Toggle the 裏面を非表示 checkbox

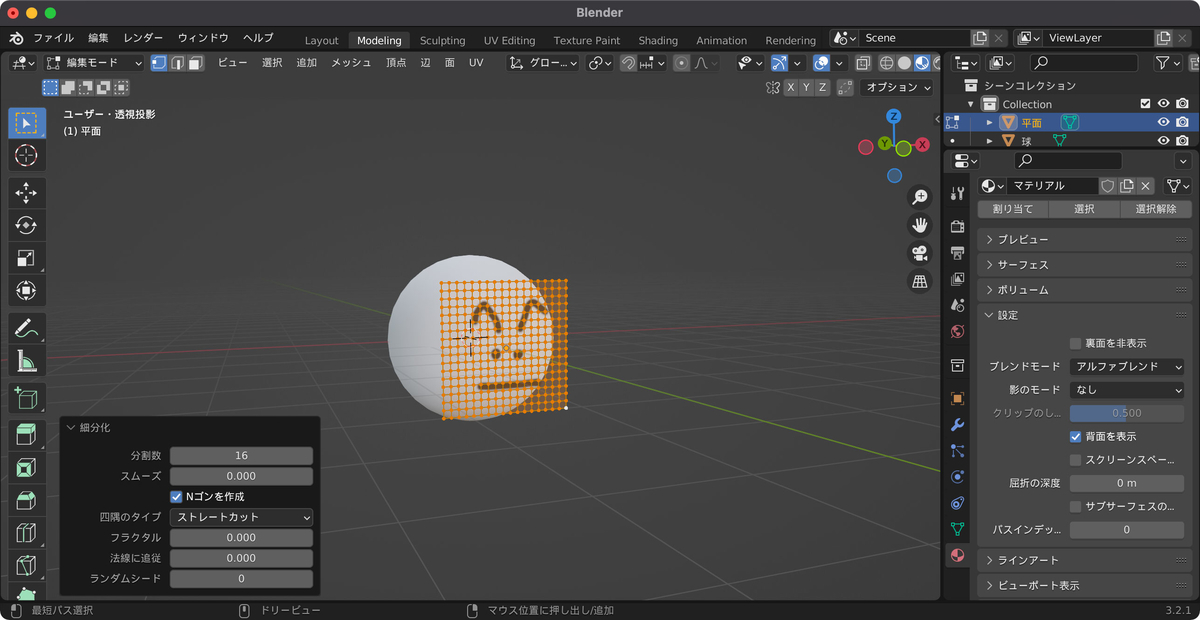tap(1076, 343)
